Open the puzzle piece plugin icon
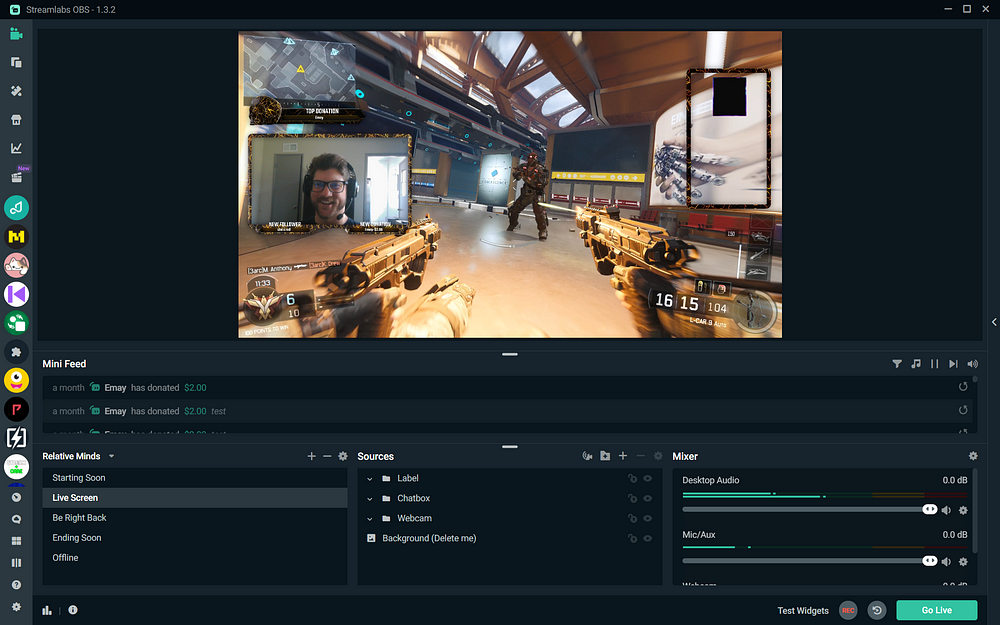 pyautogui.click(x=16, y=351)
